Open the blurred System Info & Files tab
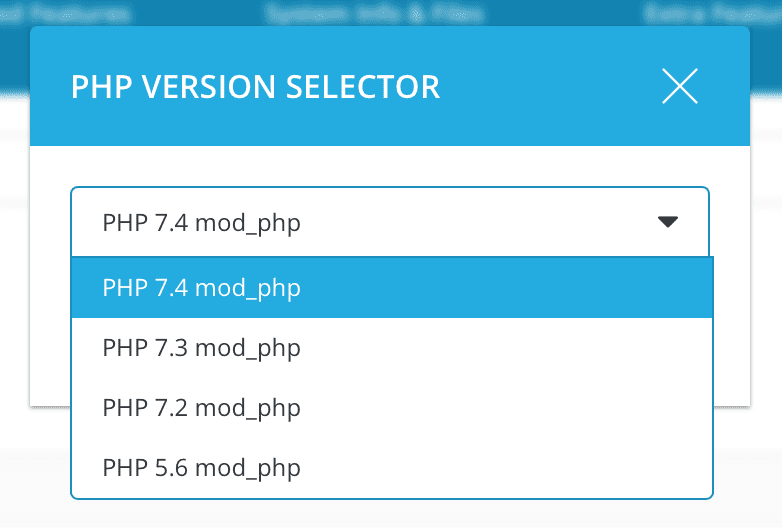The height and width of the screenshot is (528, 782). point(374,14)
